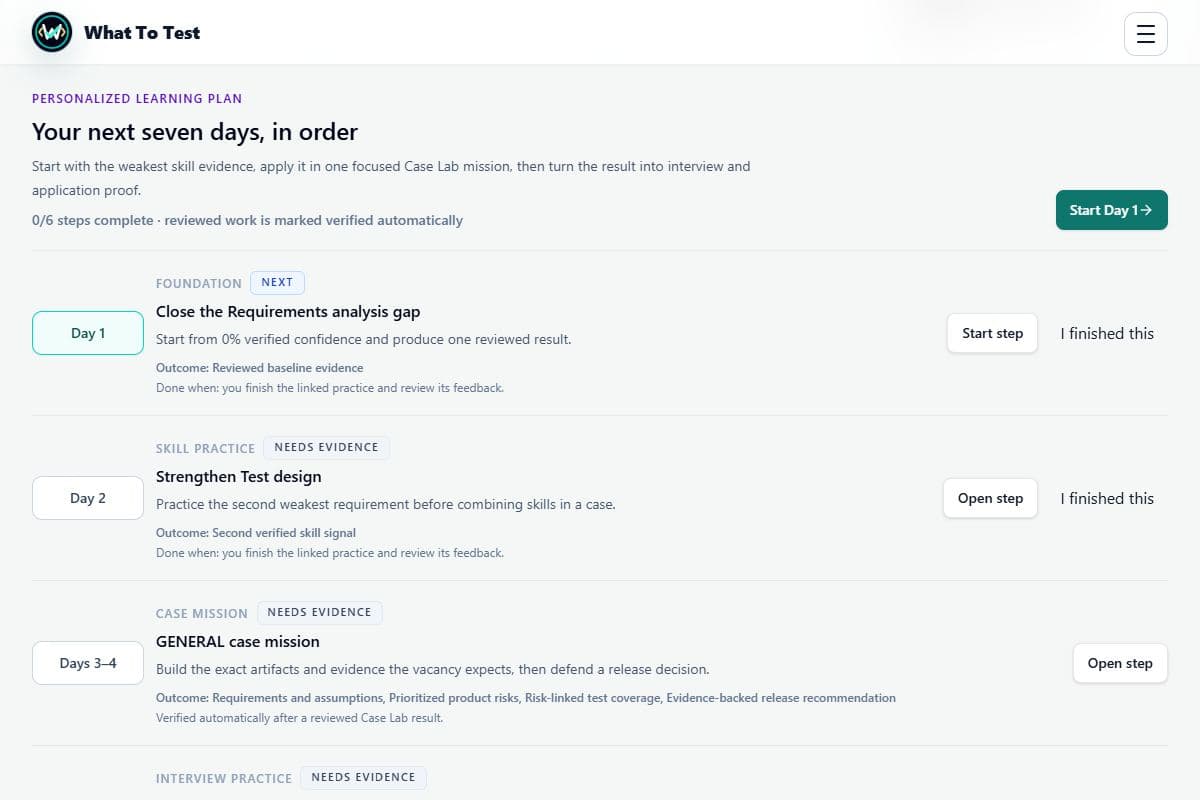Click the GENERAL case mission title
The width and height of the screenshot is (1200, 800).
pyautogui.click(x=238, y=642)
